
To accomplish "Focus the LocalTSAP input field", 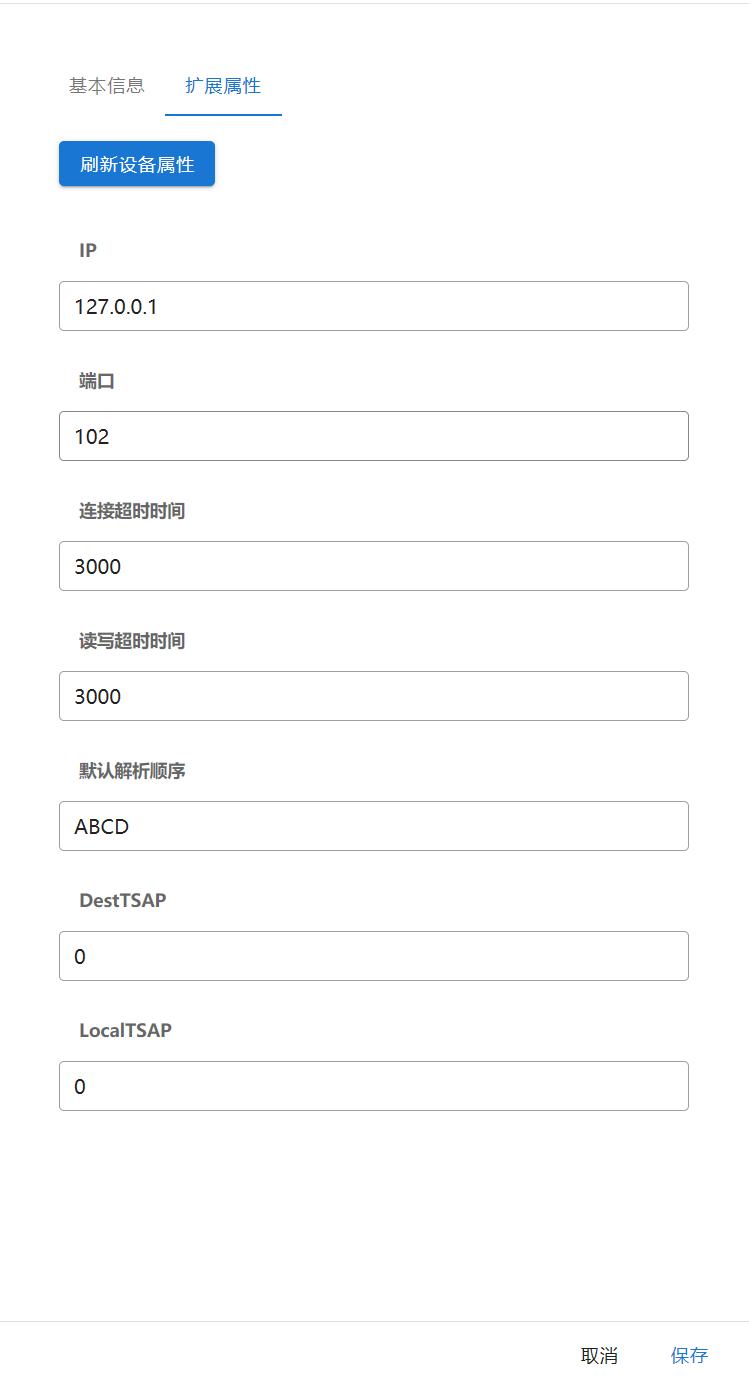I will tap(374, 1086).
